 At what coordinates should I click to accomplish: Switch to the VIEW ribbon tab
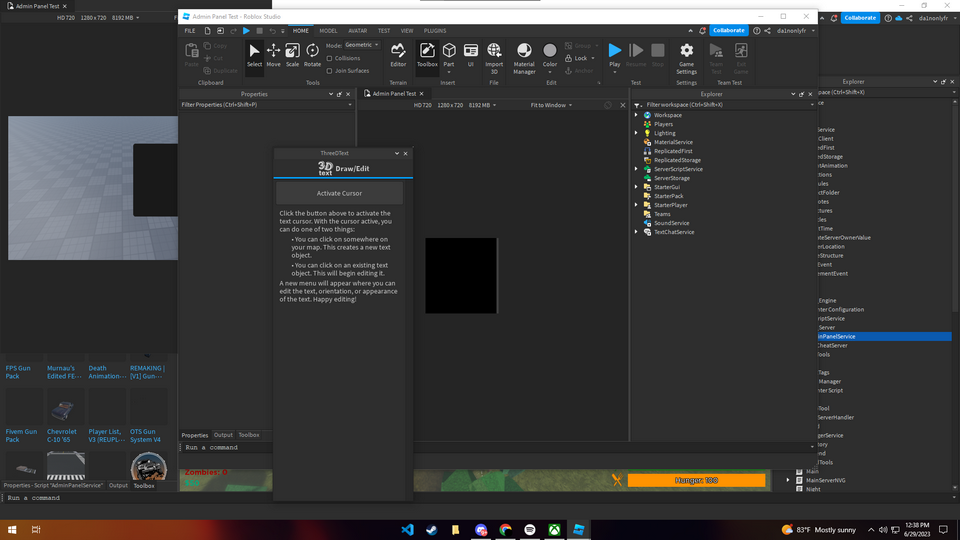click(407, 31)
